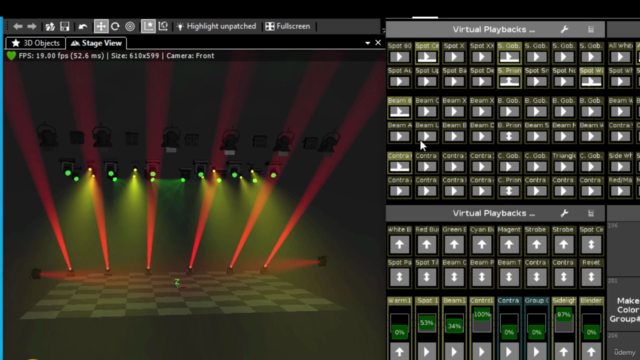Open the stage panel dropdown arrow
Viewport: 640px width, 360px height.
click(367, 43)
